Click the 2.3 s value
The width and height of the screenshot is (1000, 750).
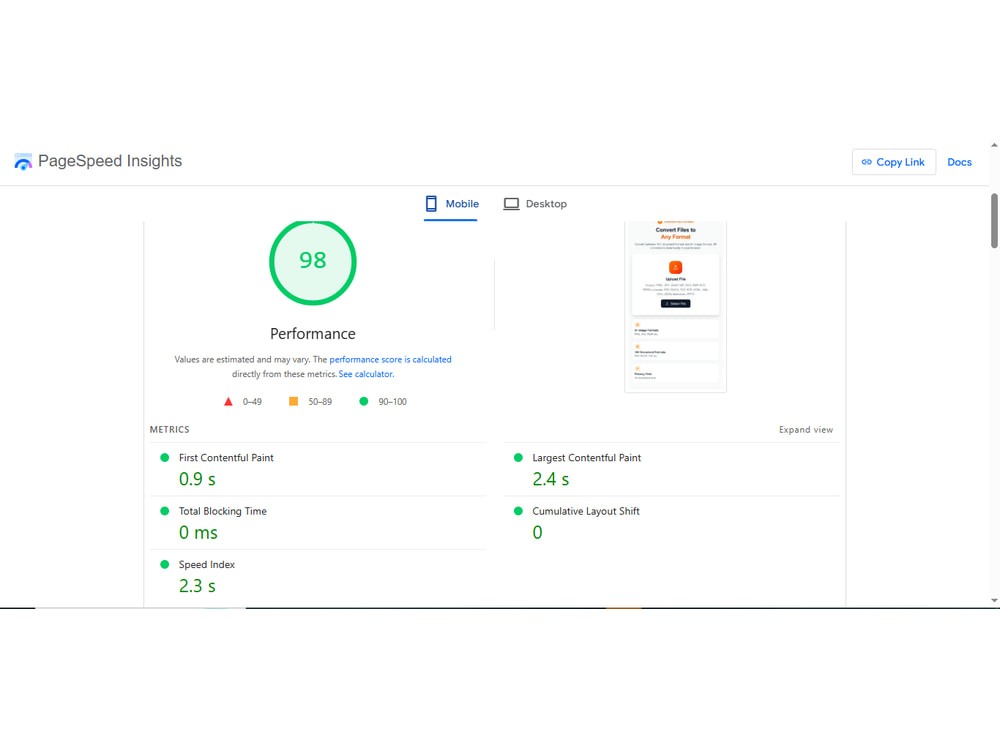tap(197, 586)
